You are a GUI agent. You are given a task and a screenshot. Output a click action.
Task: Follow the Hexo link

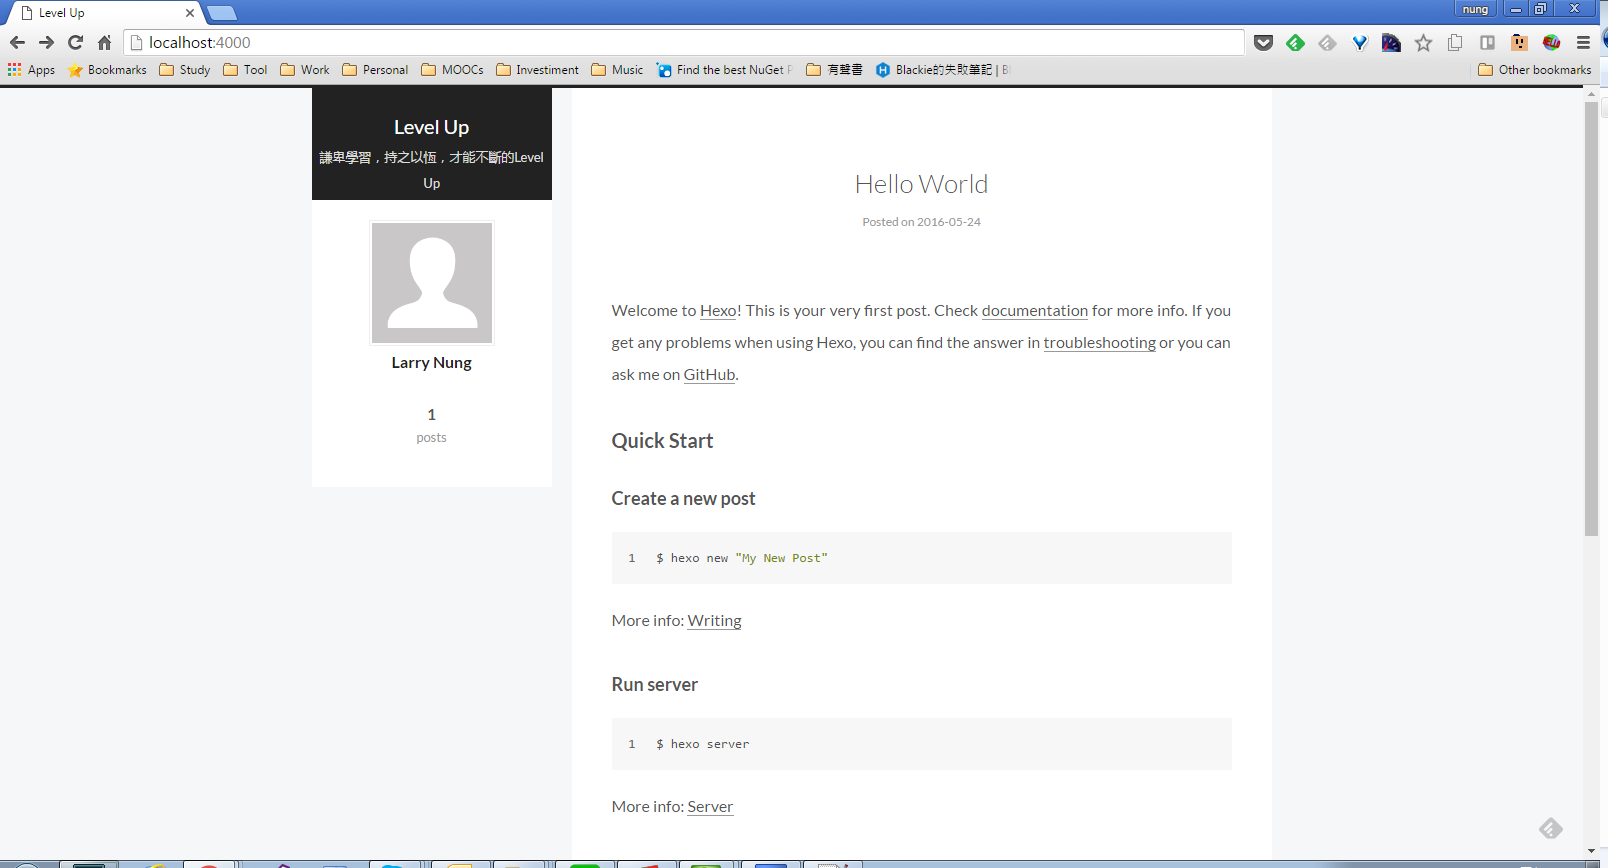[x=718, y=311]
